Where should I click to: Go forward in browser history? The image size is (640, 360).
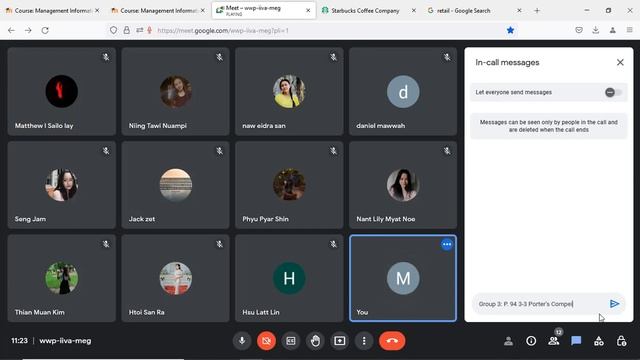click(x=28, y=30)
